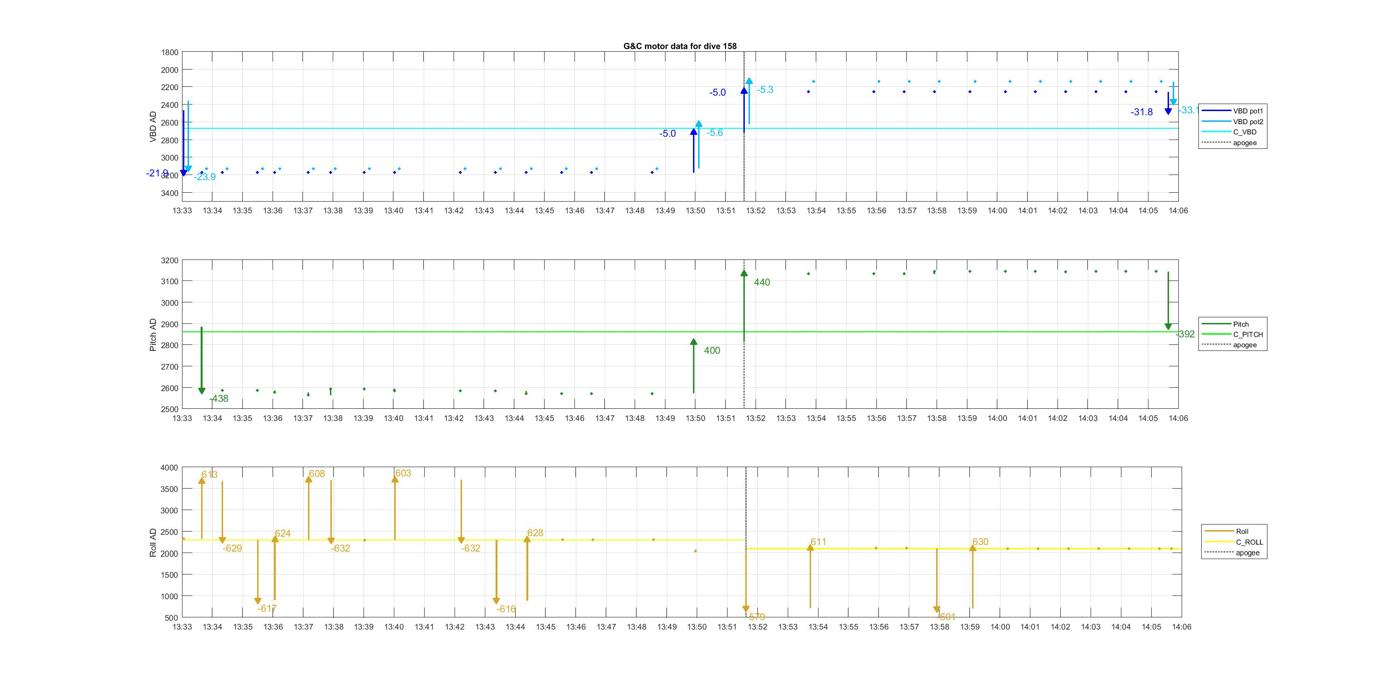Image resolution: width=1400 pixels, height=693 pixels.
Task: Click the 613 roll annotation
Action: 210,475
